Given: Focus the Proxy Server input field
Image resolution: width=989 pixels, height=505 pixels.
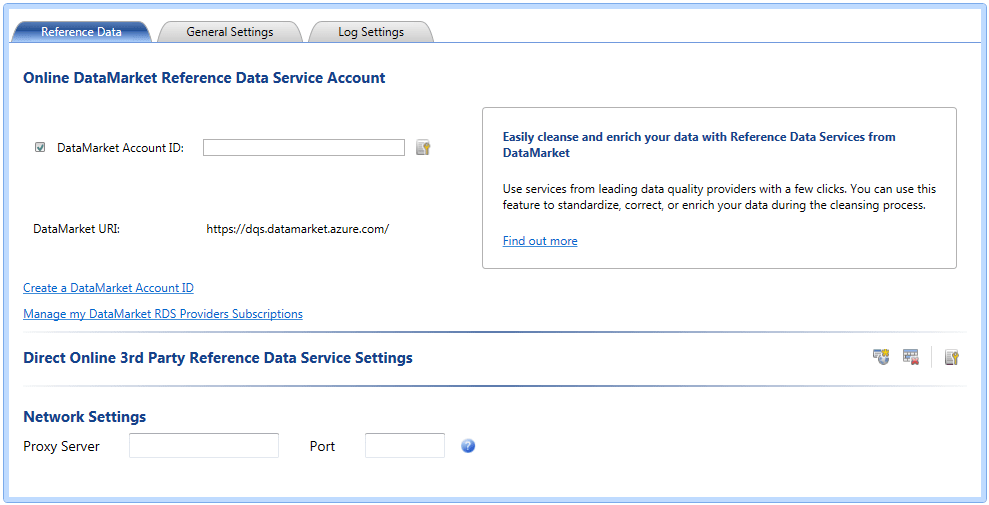Looking at the screenshot, I should (204, 446).
